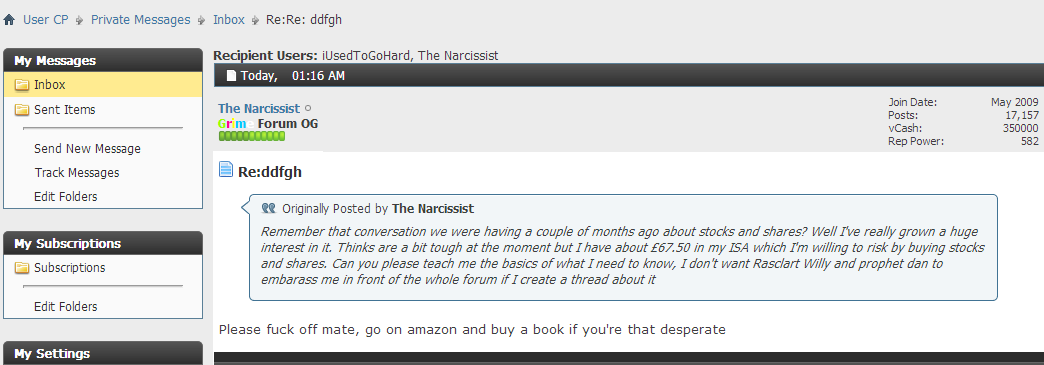Open Sent Items in sidebar
This screenshot has width=1044, height=365.
coord(65,109)
